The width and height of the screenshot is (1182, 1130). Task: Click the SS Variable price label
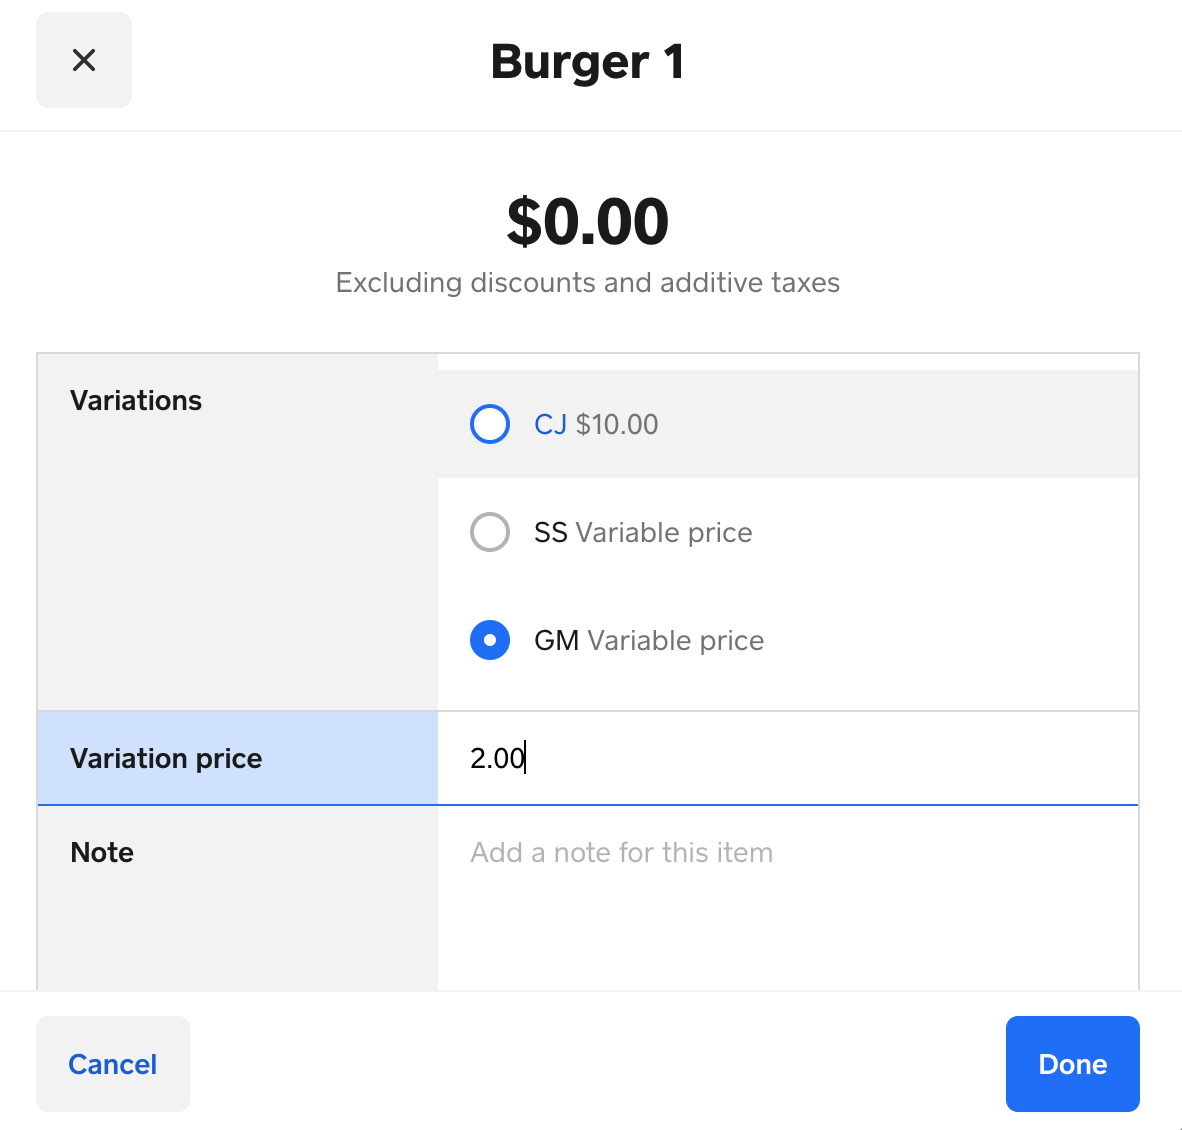tap(643, 532)
